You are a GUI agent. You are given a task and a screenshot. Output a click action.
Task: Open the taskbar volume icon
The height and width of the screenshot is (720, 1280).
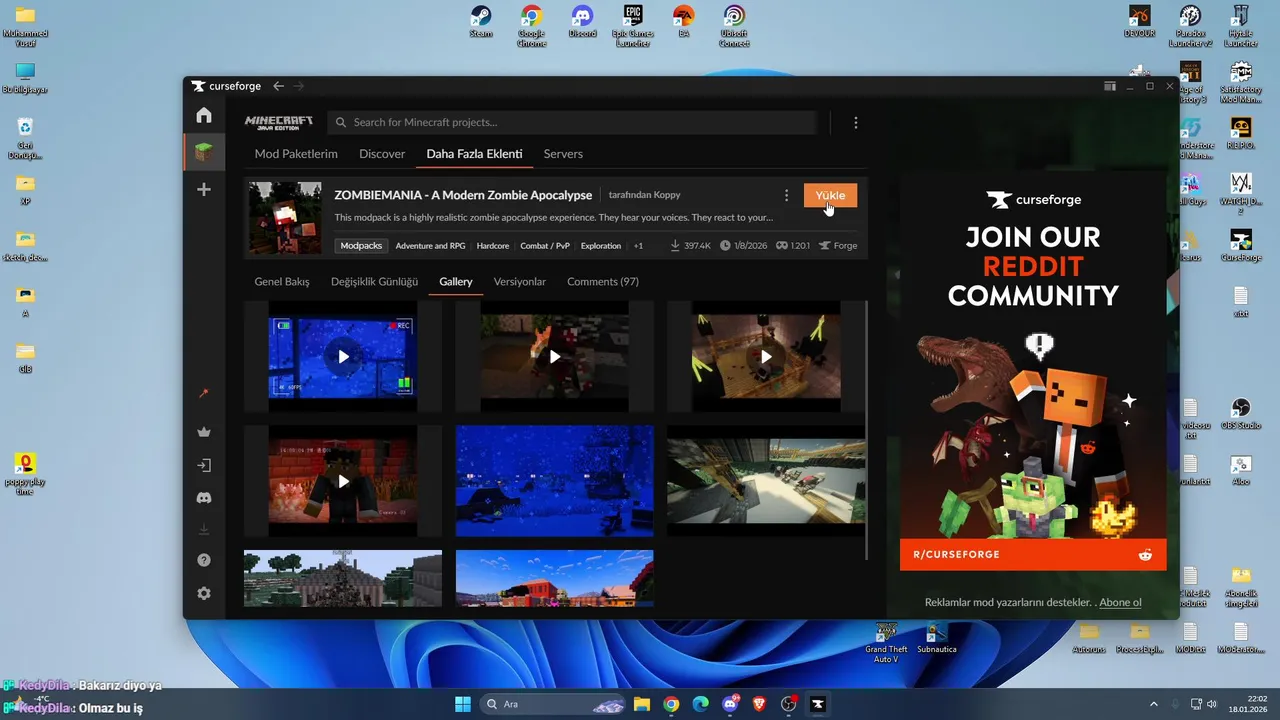click(x=1213, y=704)
